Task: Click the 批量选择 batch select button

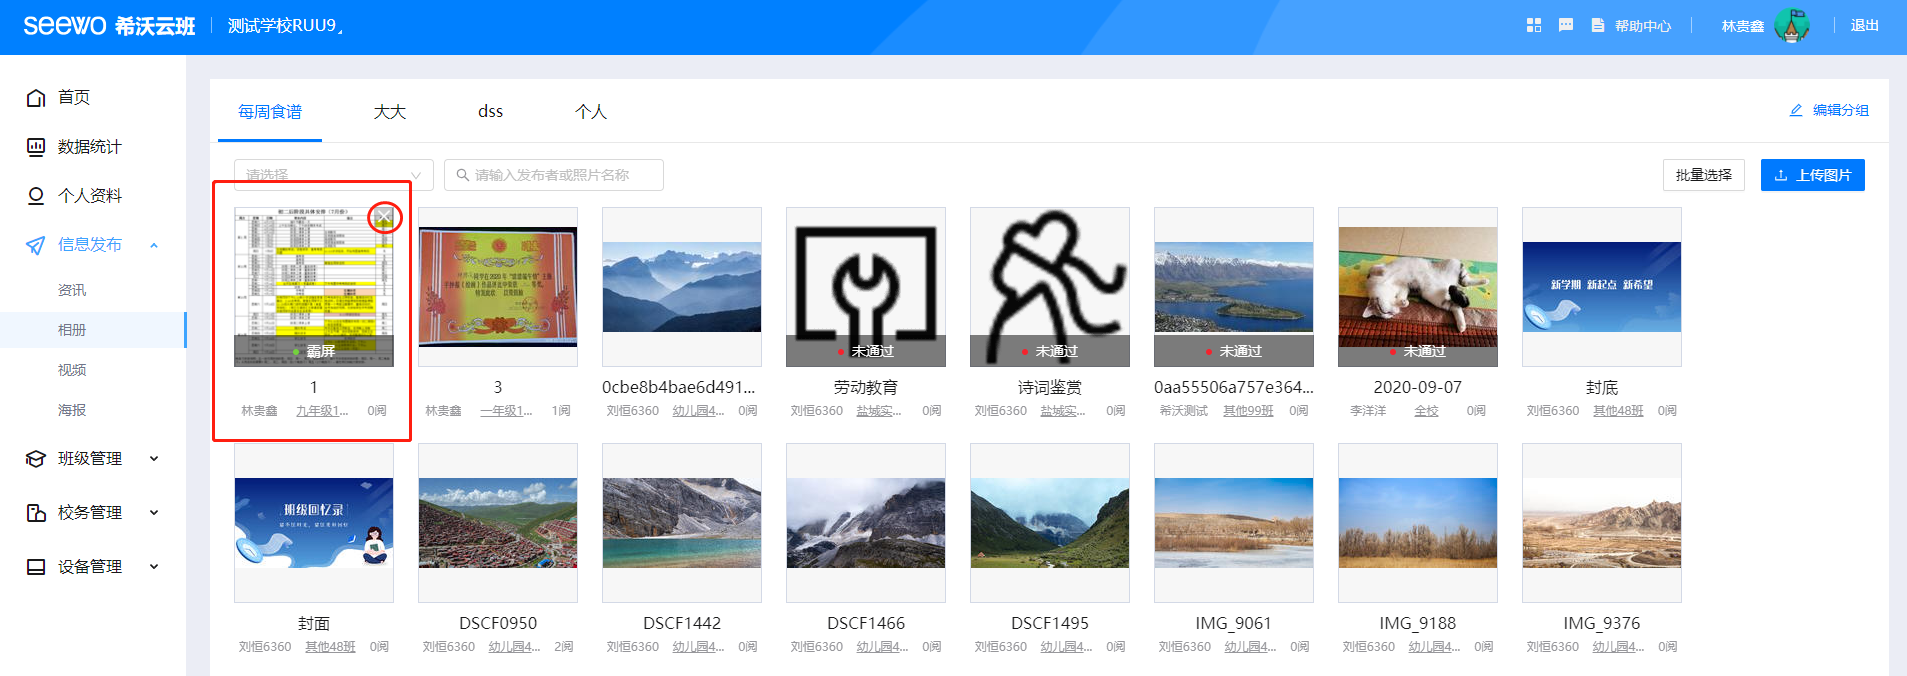Action: [x=1703, y=175]
